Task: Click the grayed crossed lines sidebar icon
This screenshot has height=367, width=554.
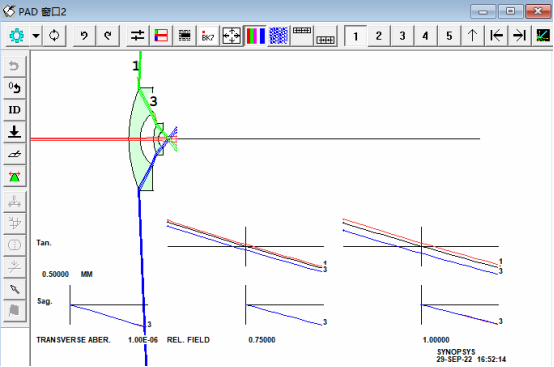Action: pyautogui.click(x=14, y=267)
